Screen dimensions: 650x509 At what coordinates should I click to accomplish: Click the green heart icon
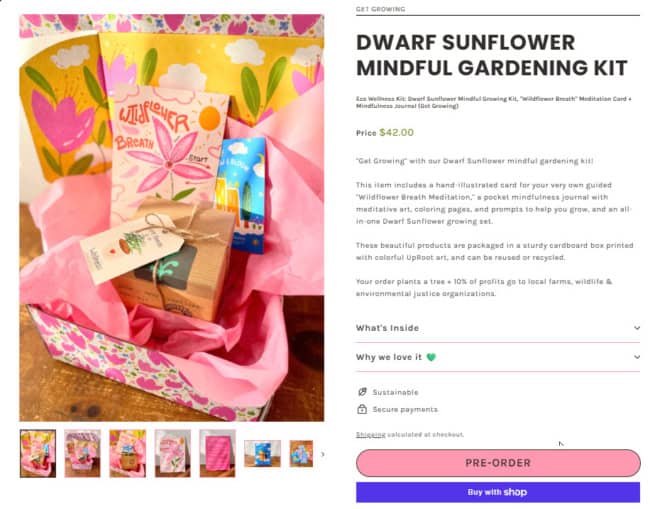[431, 357]
